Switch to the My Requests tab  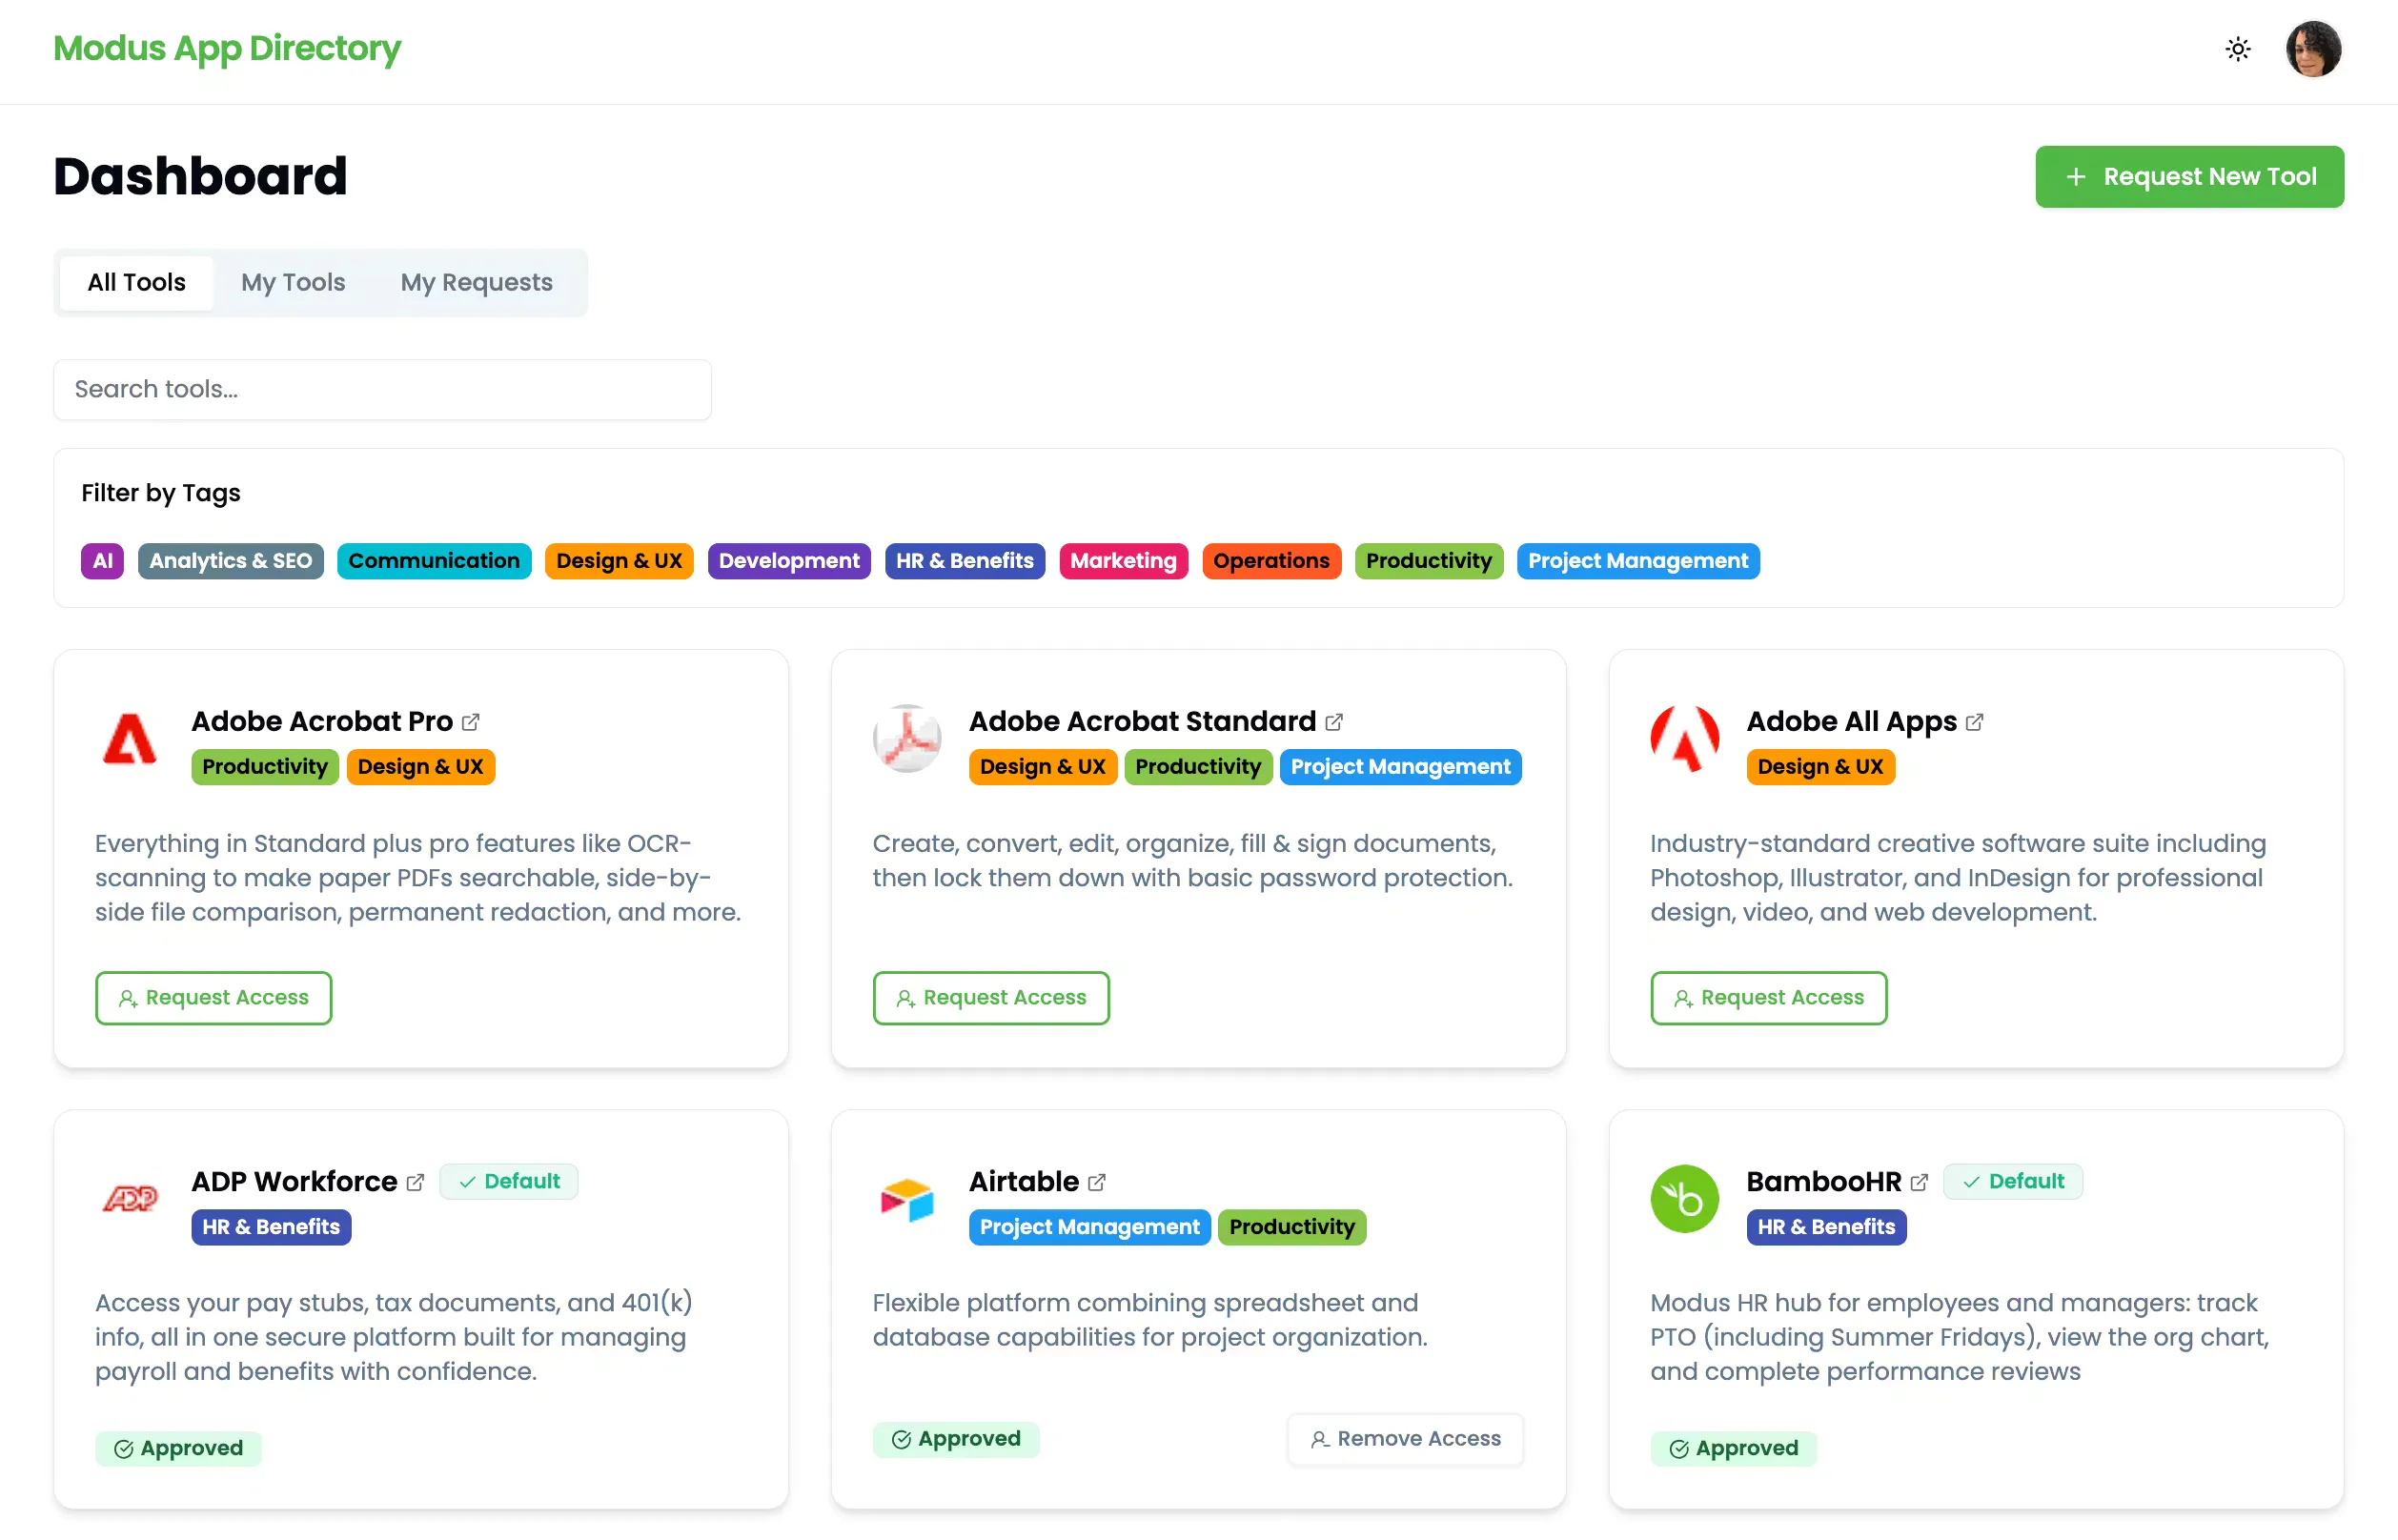[x=476, y=283]
